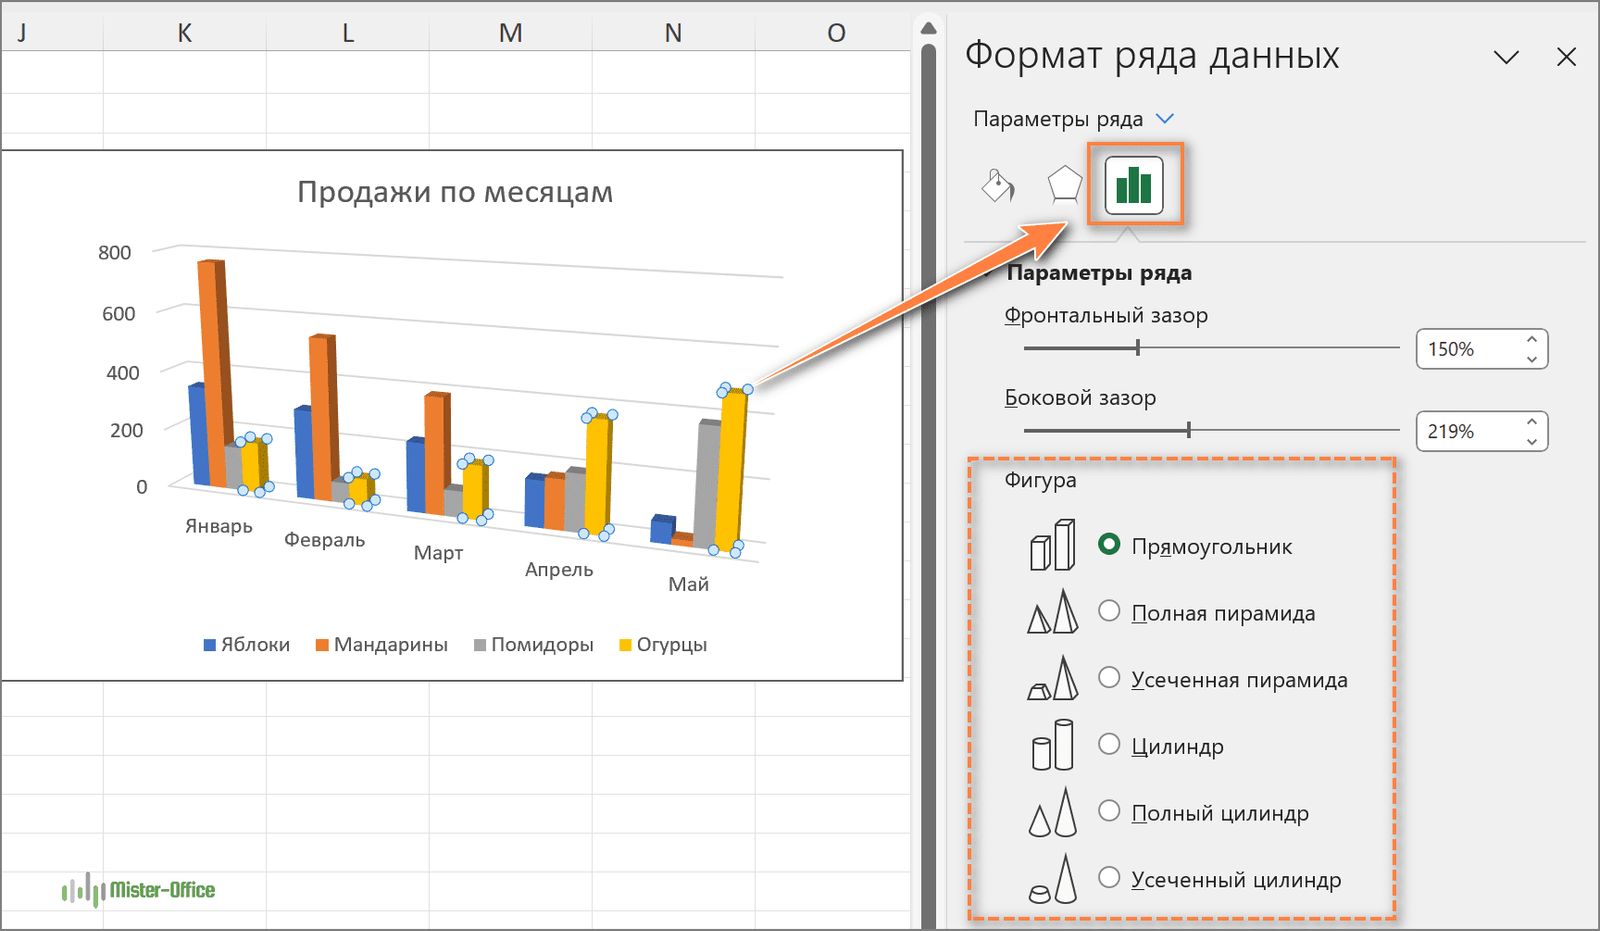Select the Цилиндр radio button
Image resolution: width=1600 pixels, height=931 pixels.
pyautogui.click(x=1109, y=744)
